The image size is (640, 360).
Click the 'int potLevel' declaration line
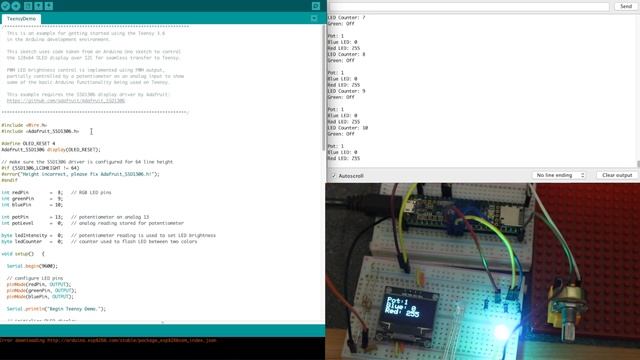click(x=93, y=223)
